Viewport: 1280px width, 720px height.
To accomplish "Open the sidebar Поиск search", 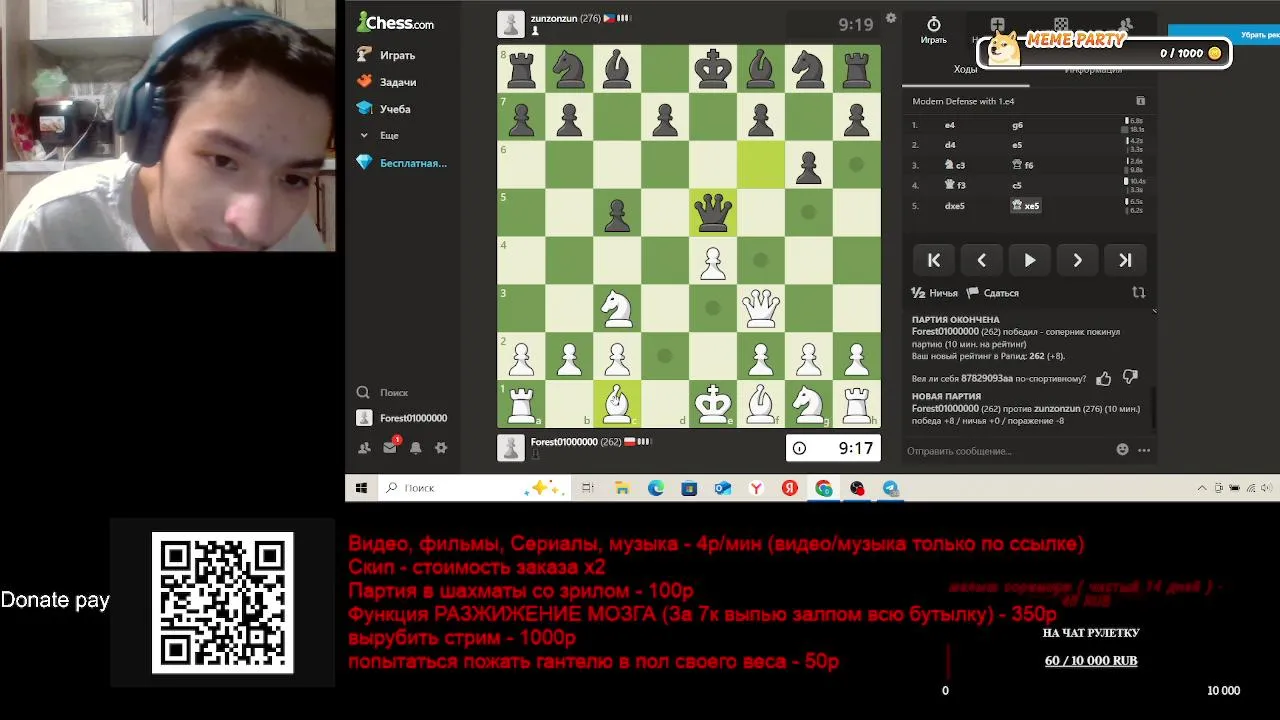I will (x=383, y=393).
